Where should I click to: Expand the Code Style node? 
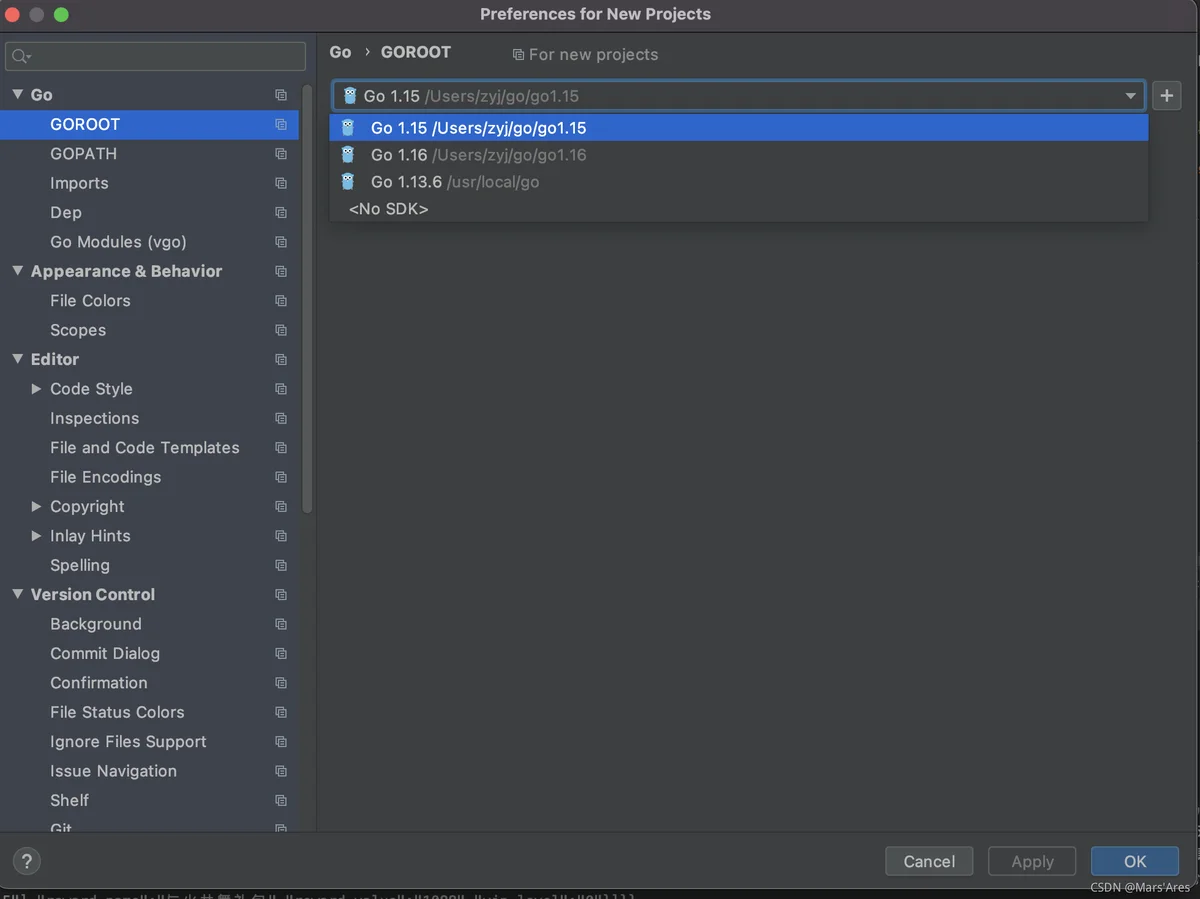pos(36,389)
